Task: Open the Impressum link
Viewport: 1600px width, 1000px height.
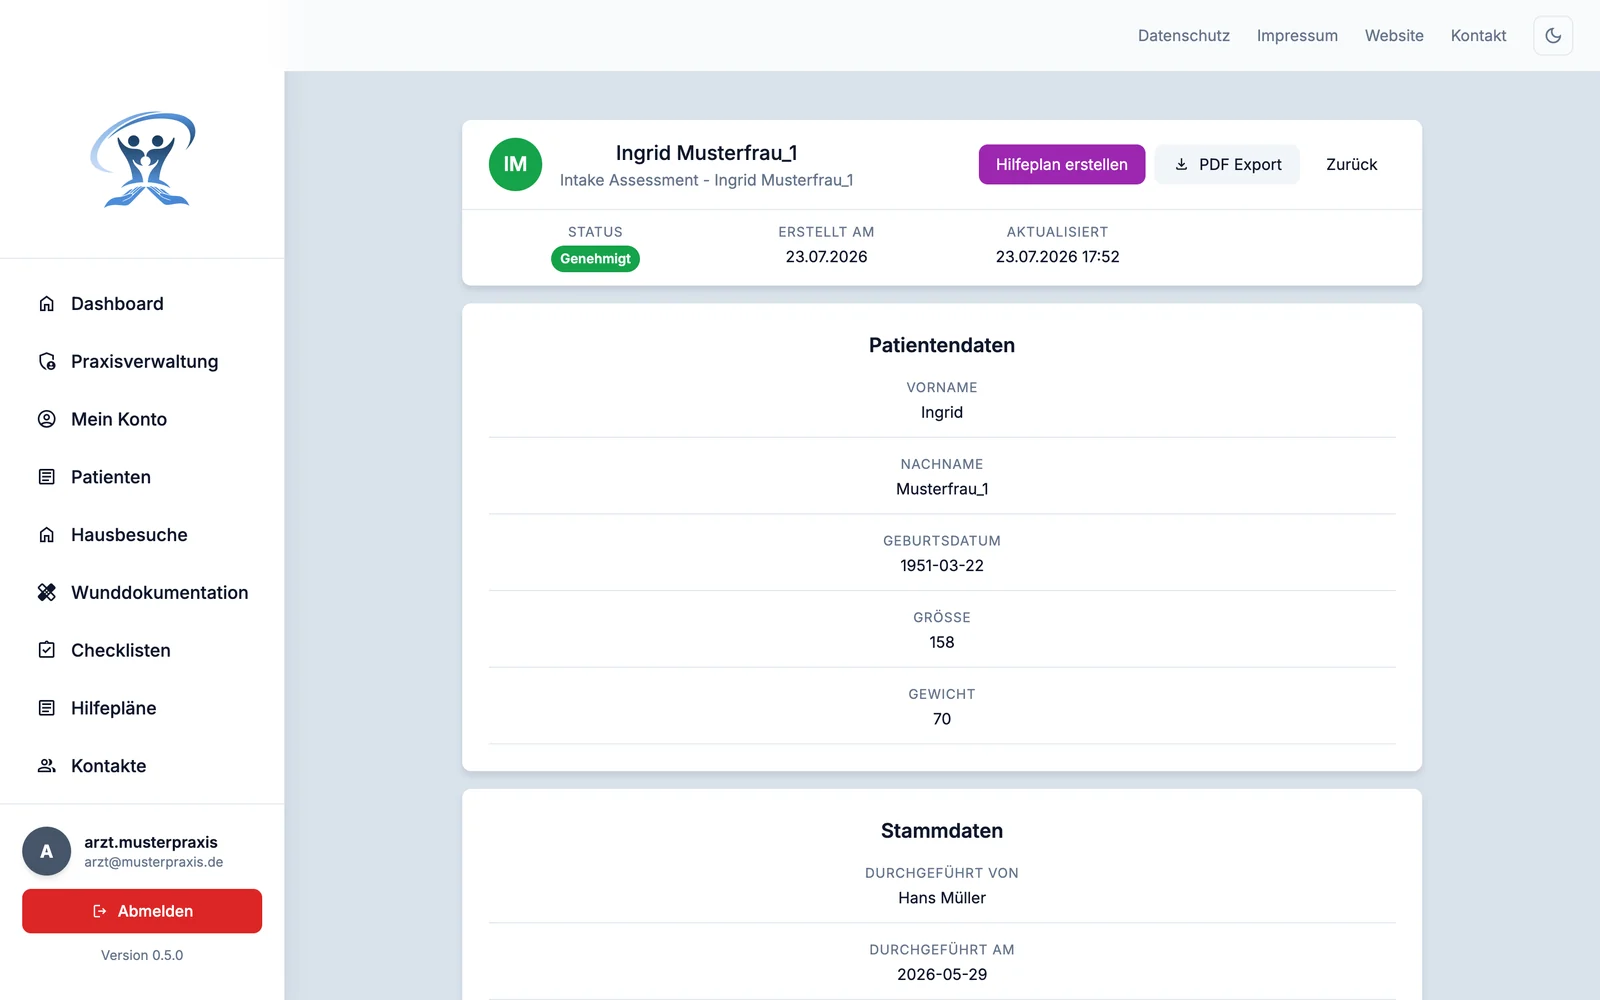Action: click(x=1297, y=35)
